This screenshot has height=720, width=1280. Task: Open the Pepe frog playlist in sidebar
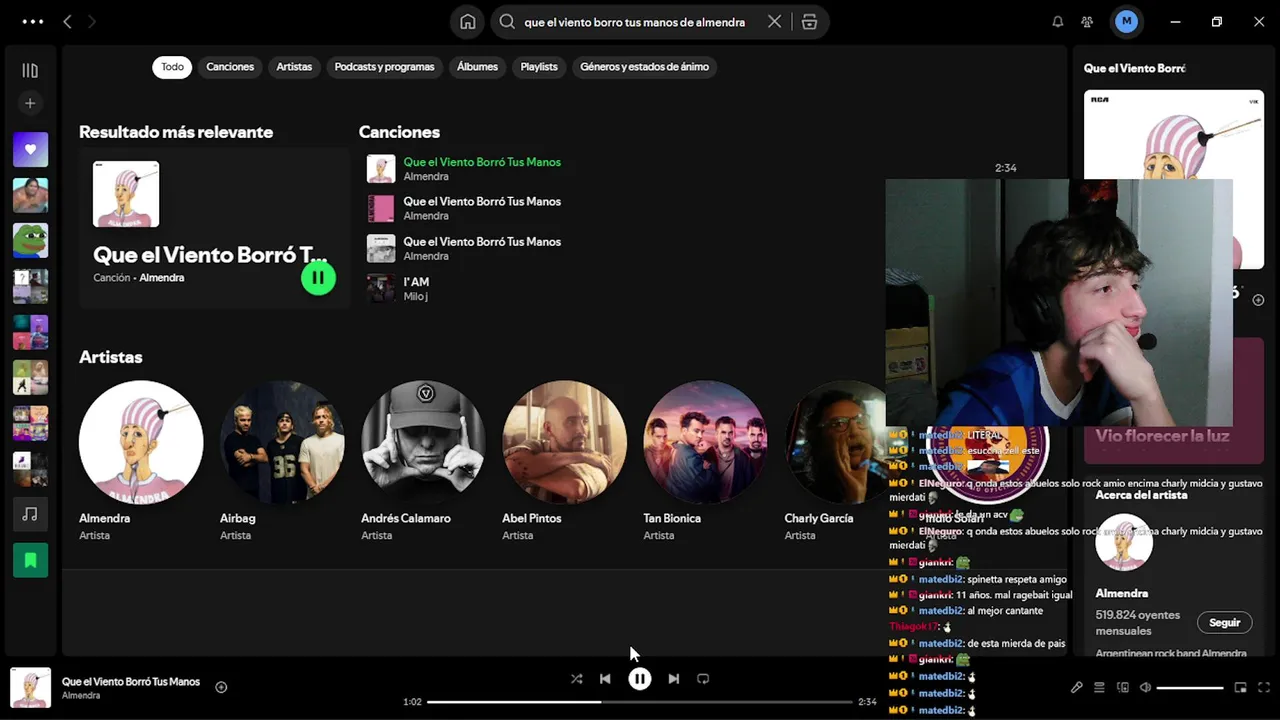pyautogui.click(x=30, y=240)
